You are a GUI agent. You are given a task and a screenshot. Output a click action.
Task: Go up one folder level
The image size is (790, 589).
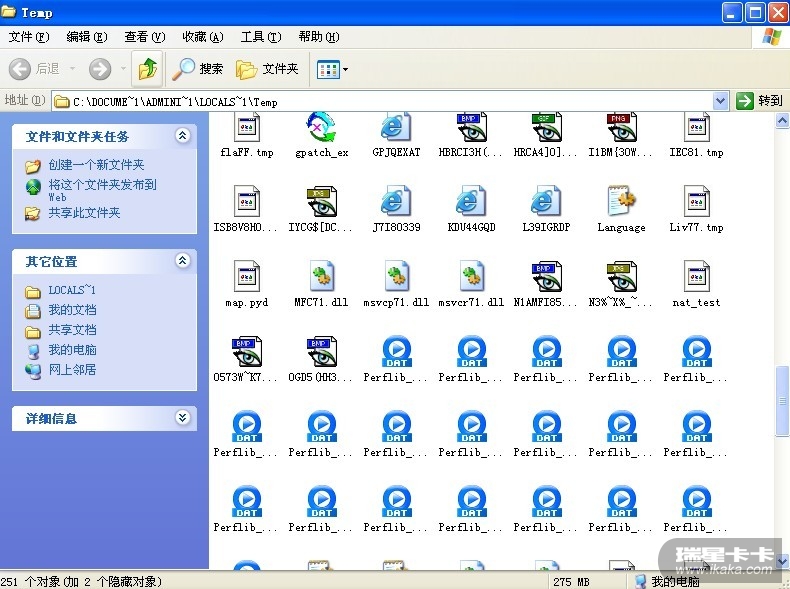(147, 69)
